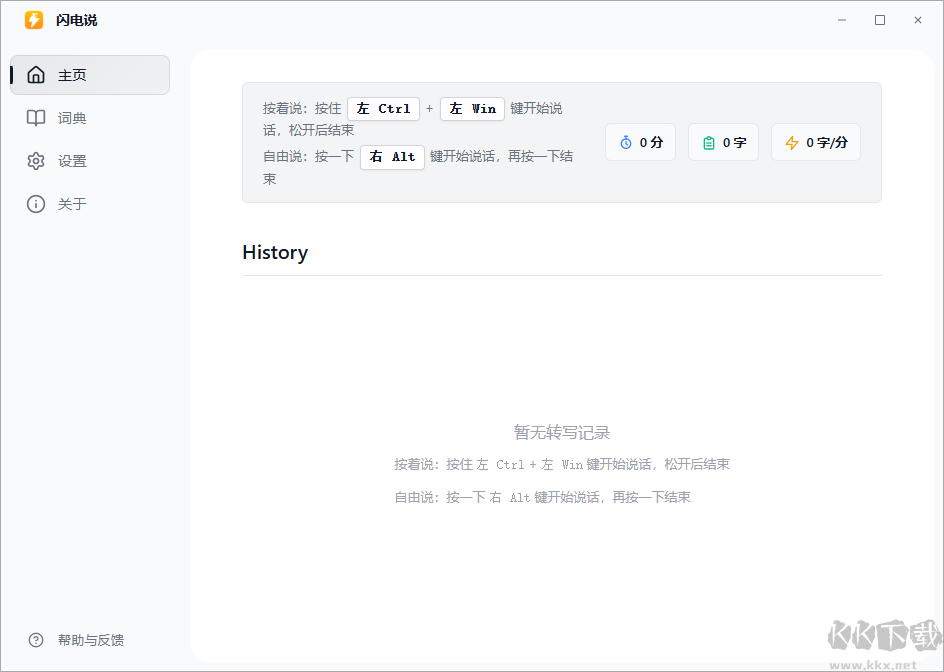Viewport: 944px width, 672px height.
Task: Go to the 设置 sidebar item
Action: click(x=72, y=161)
